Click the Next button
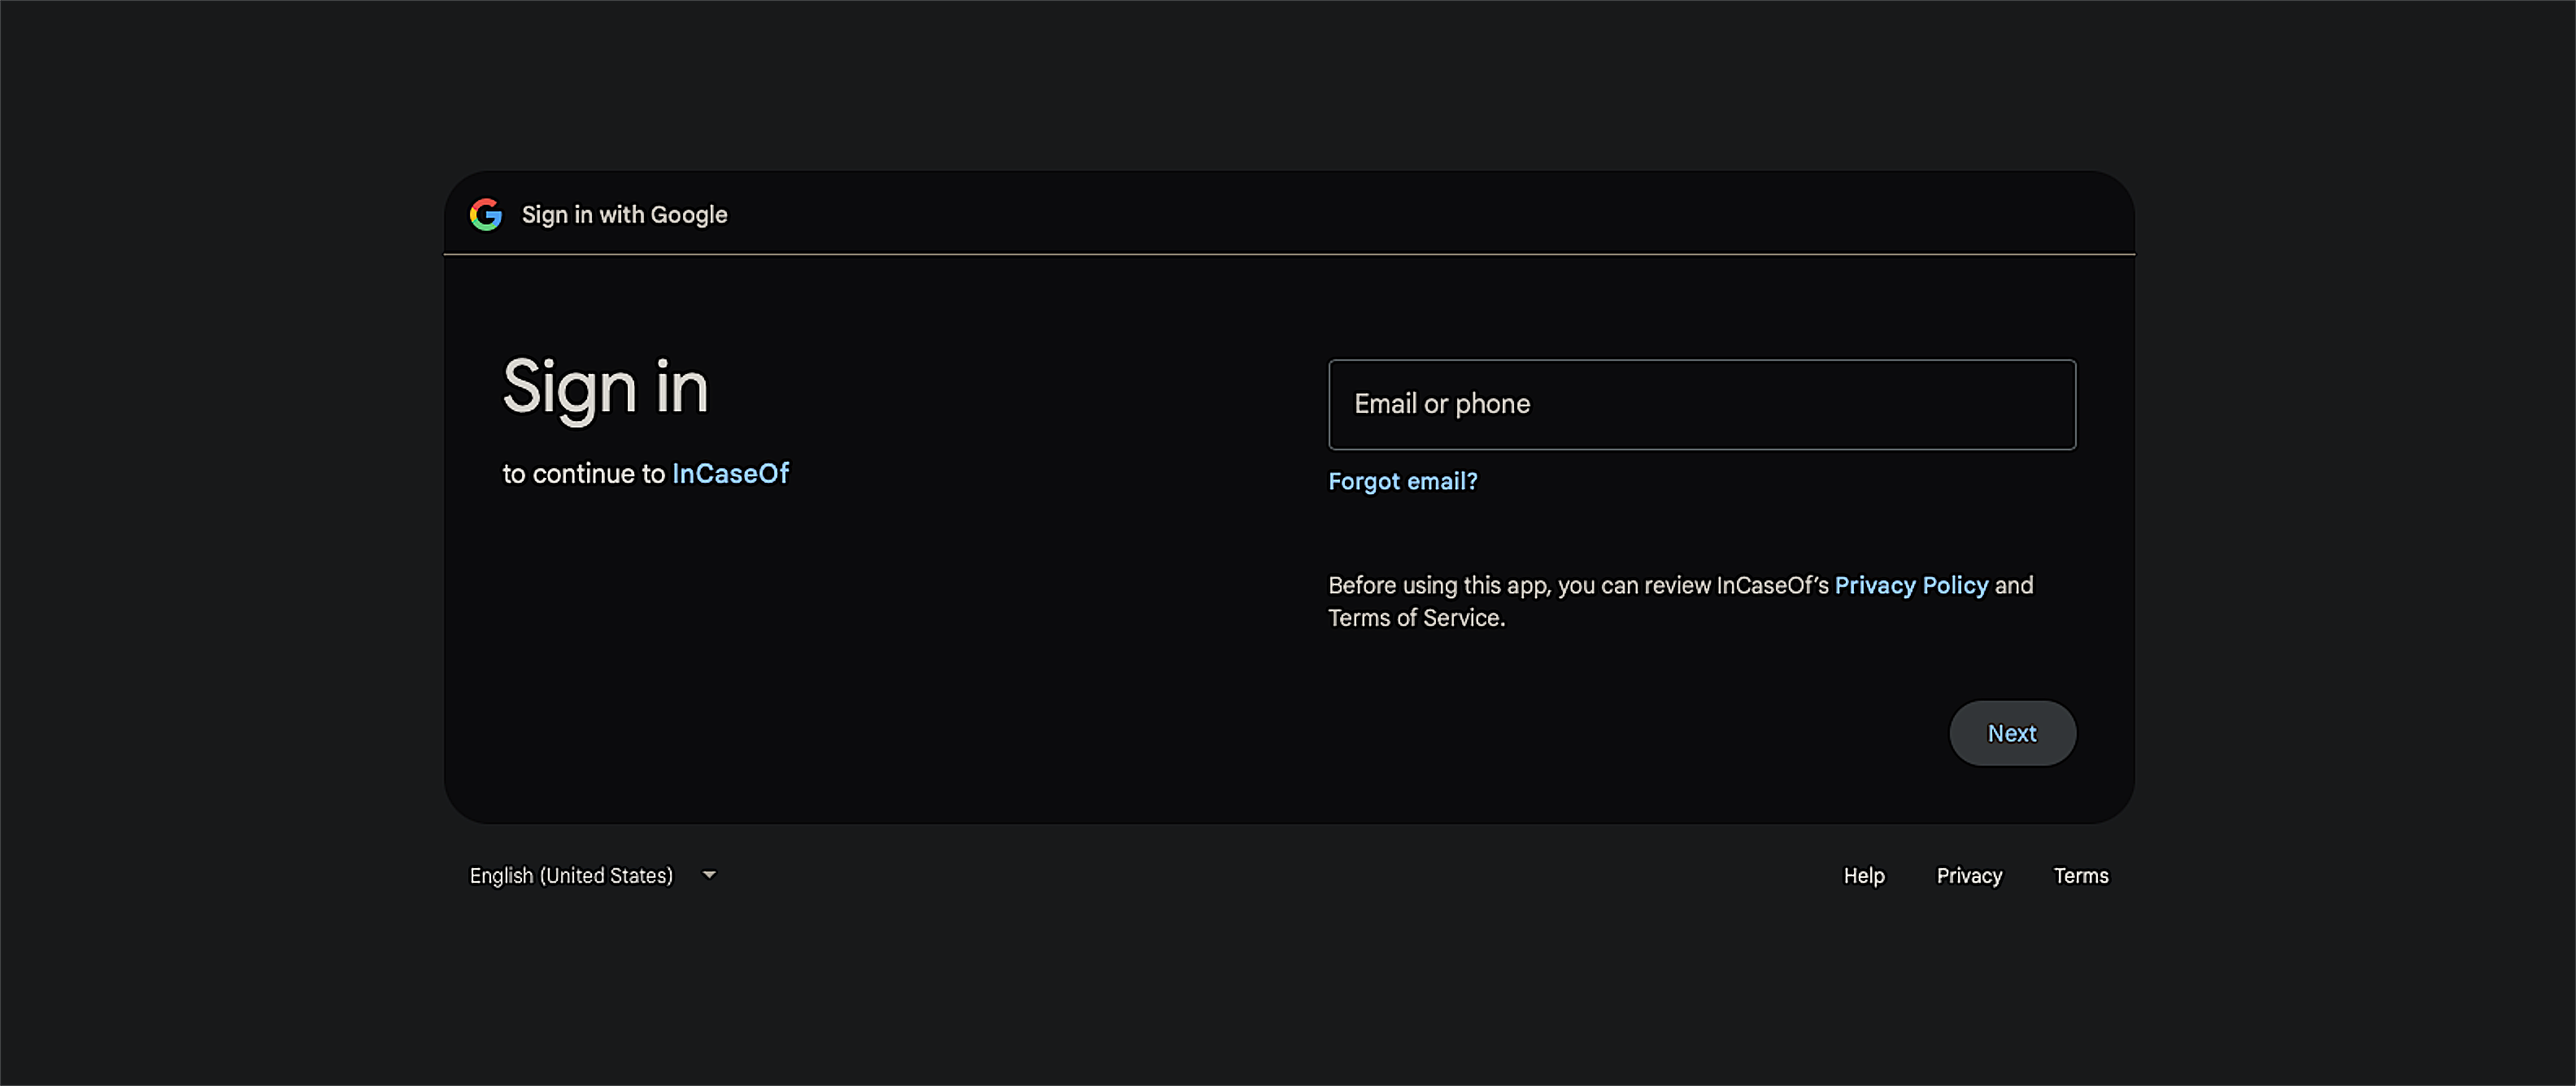 click(x=2012, y=733)
